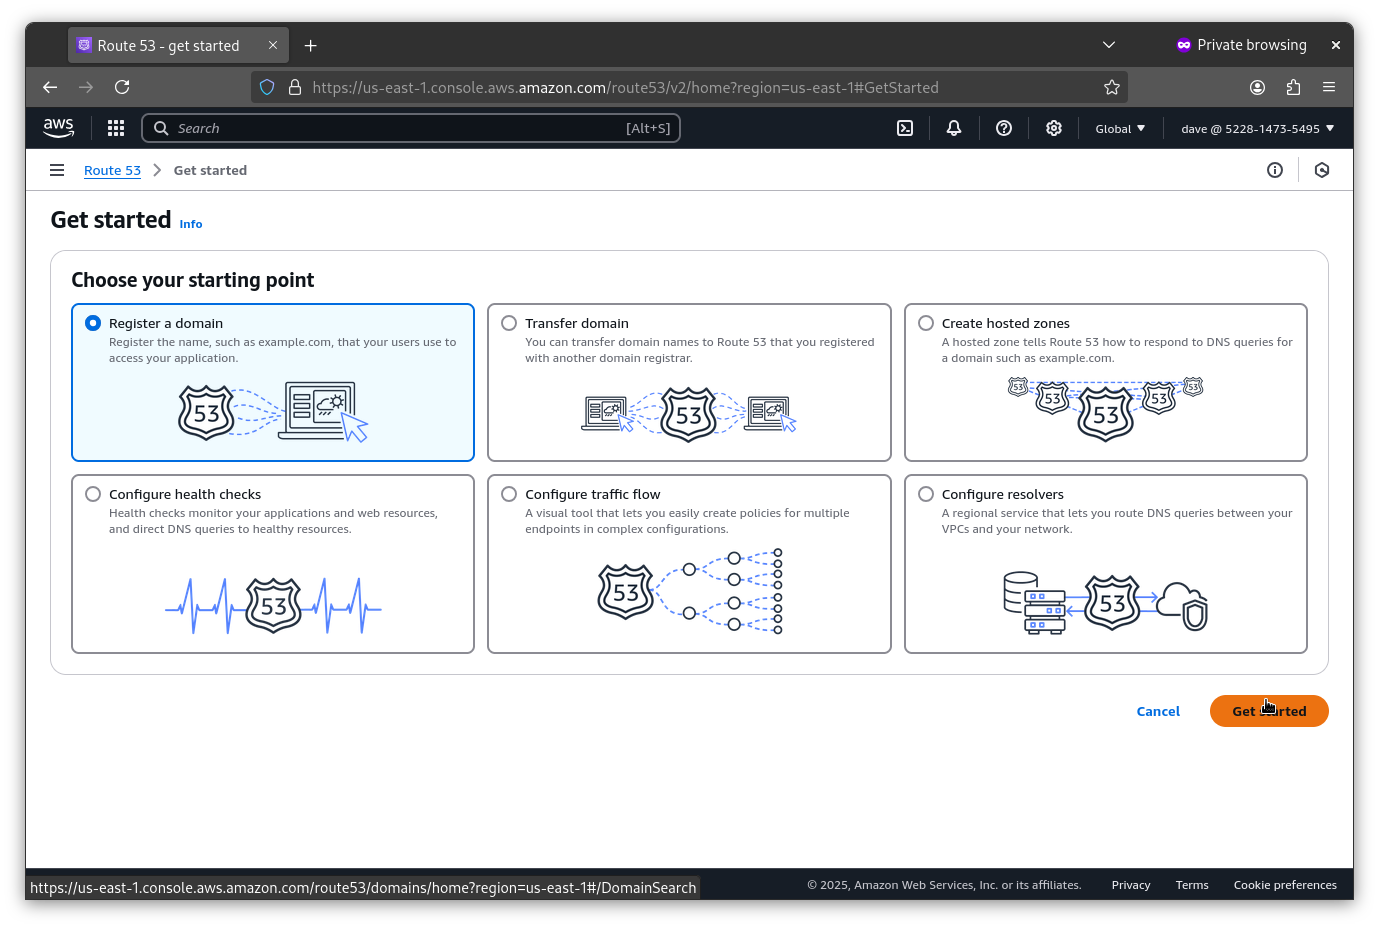Viewport: 1379px width, 928px height.
Task: List all tabs with the chevron
Action: [x=1108, y=45]
